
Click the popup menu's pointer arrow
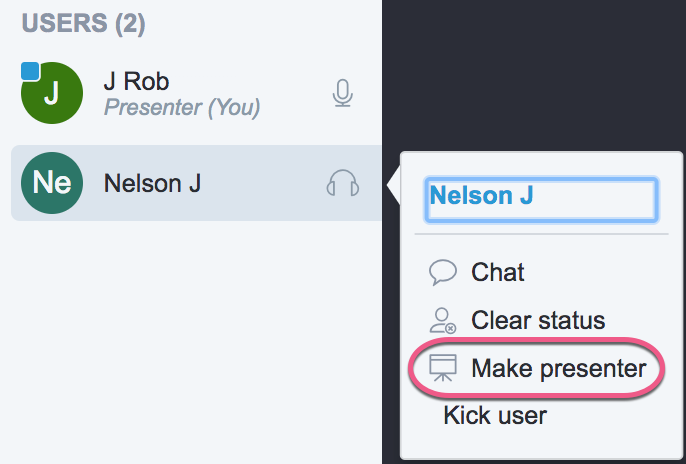point(394,184)
